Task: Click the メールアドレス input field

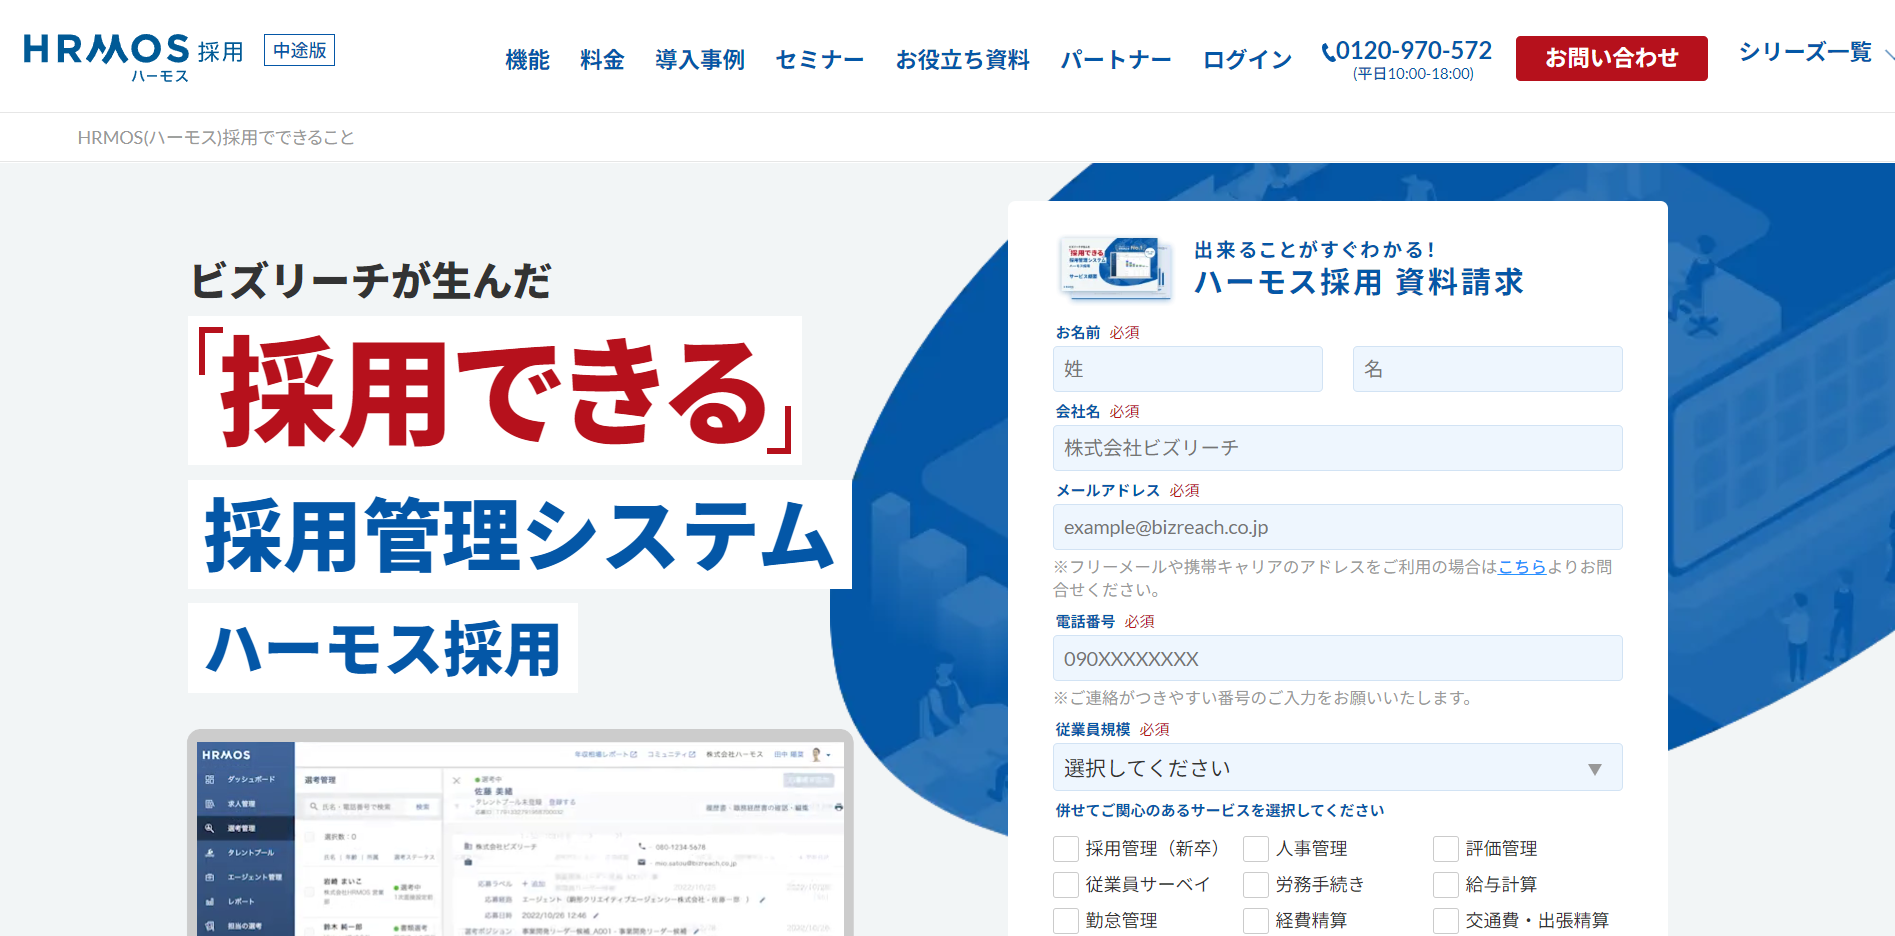Action: point(1337,527)
